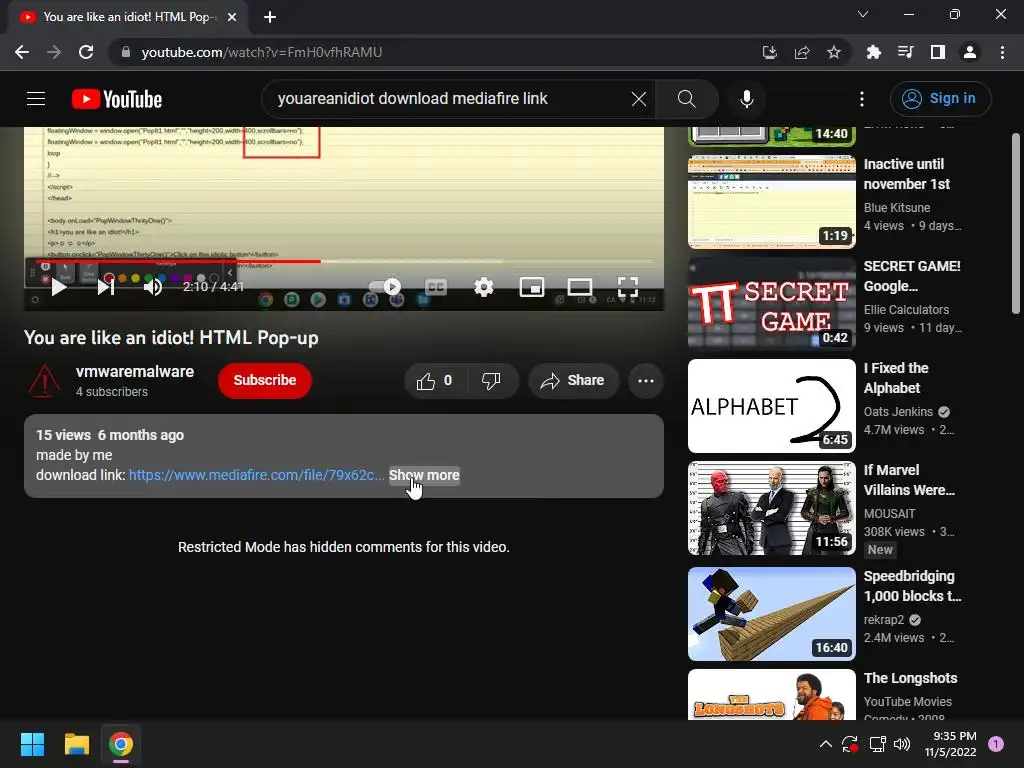Open 'The Longshots' movie title
1024x768 pixels.
(910, 679)
